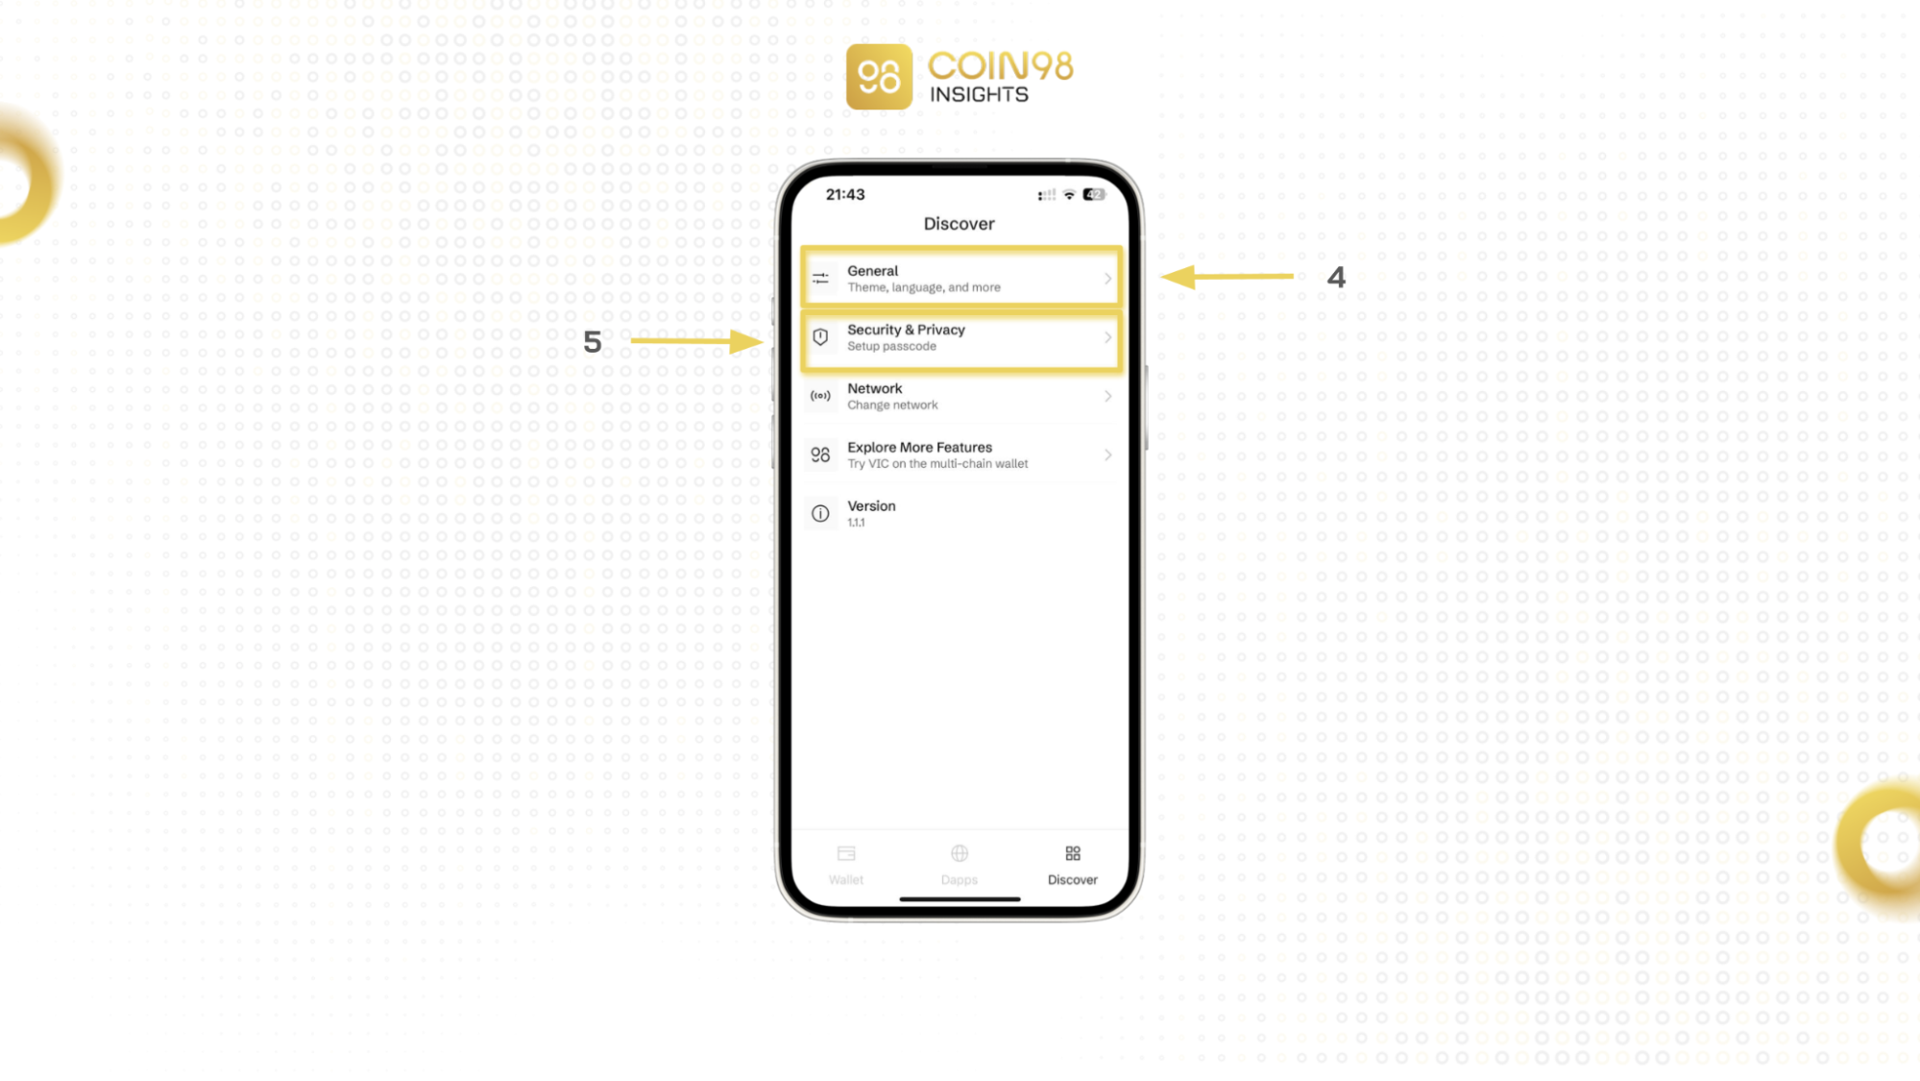Viewport: 1920px width, 1081px height.
Task: Open Explore More Features section
Action: tap(959, 455)
